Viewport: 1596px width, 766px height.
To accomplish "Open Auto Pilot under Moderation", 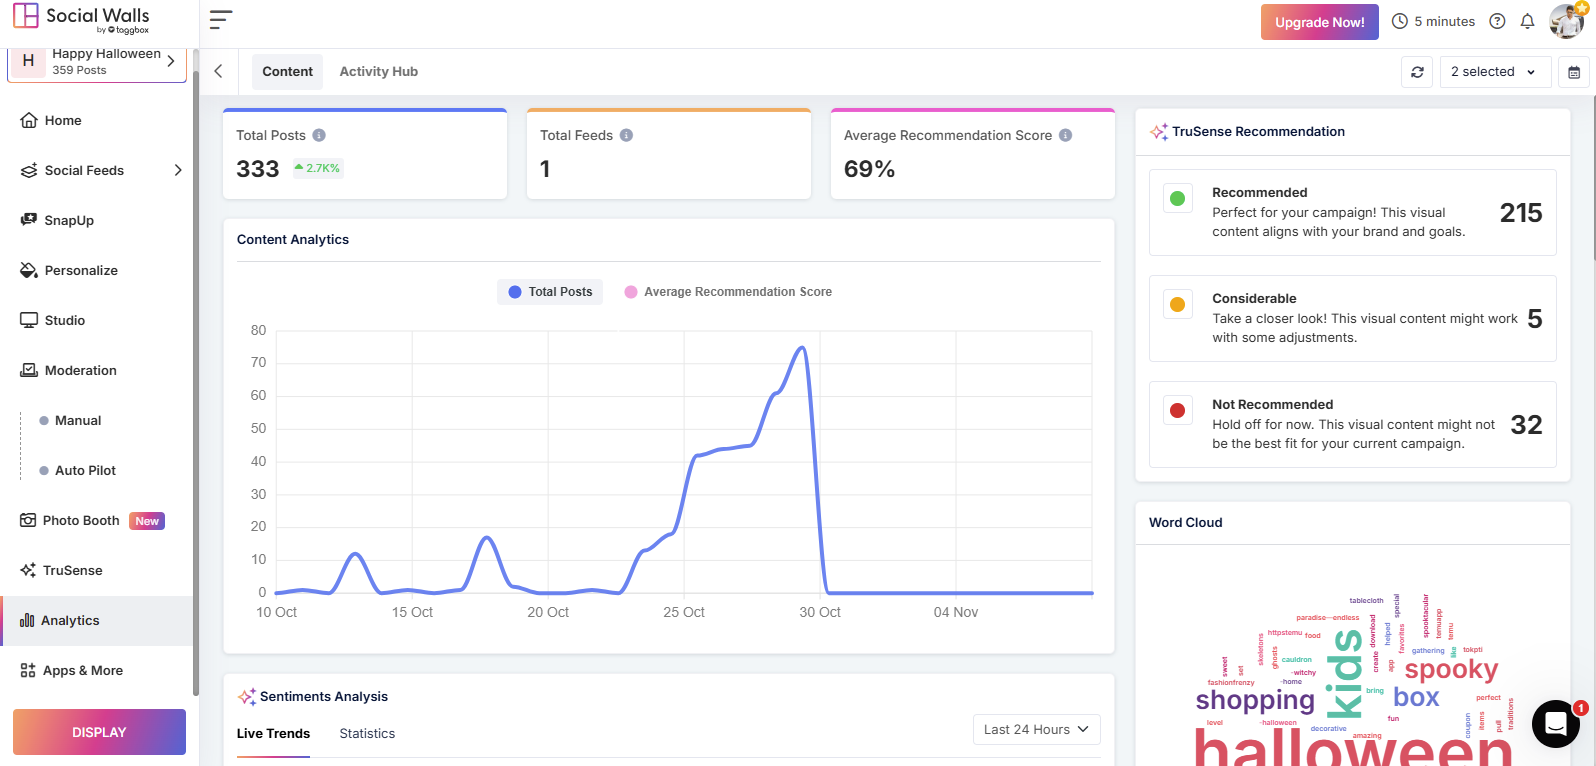I will coord(85,470).
